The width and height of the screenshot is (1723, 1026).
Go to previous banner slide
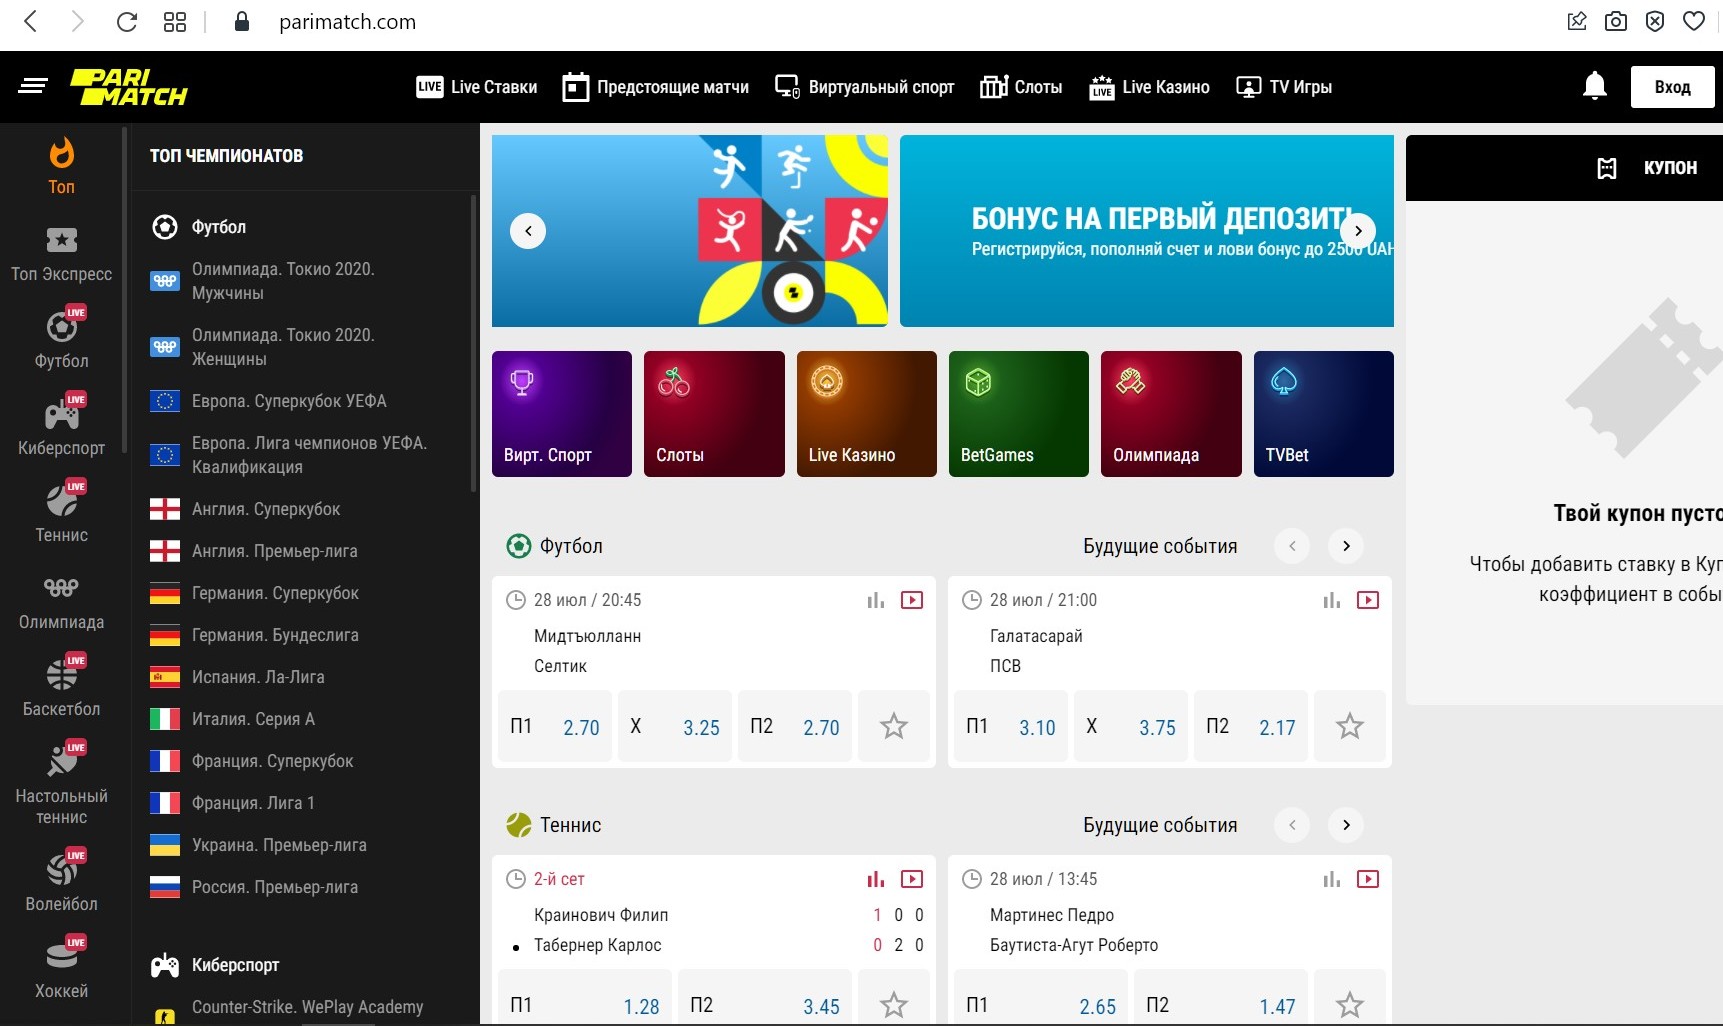(x=528, y=231)
